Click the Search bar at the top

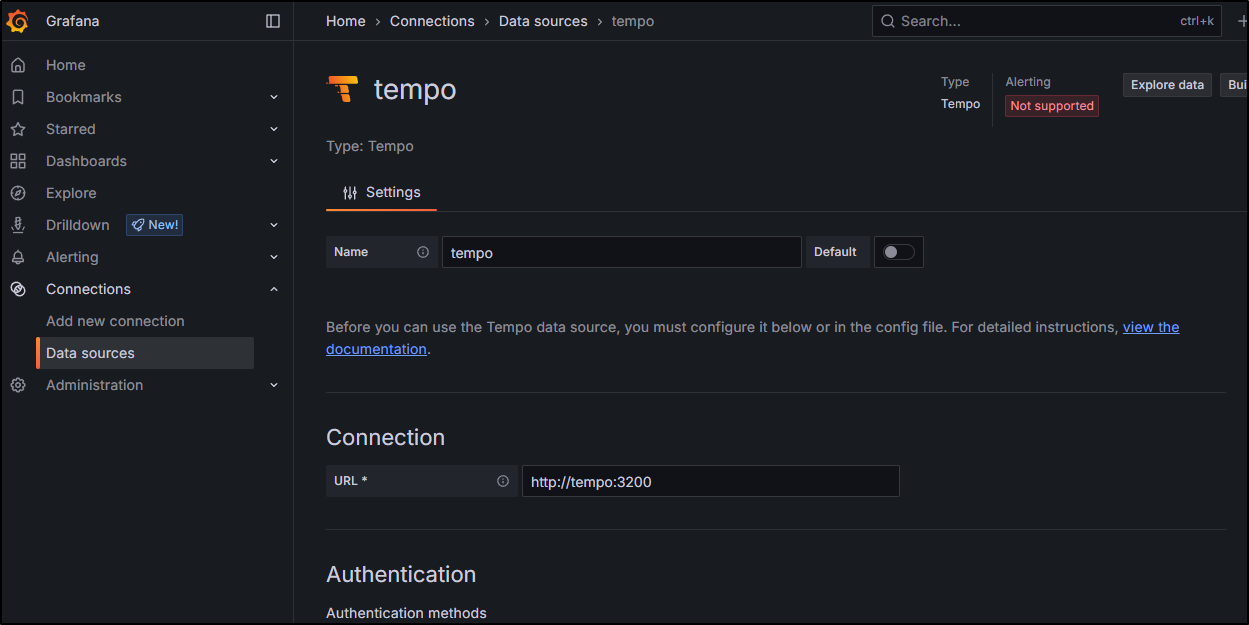pos(1047,21)
